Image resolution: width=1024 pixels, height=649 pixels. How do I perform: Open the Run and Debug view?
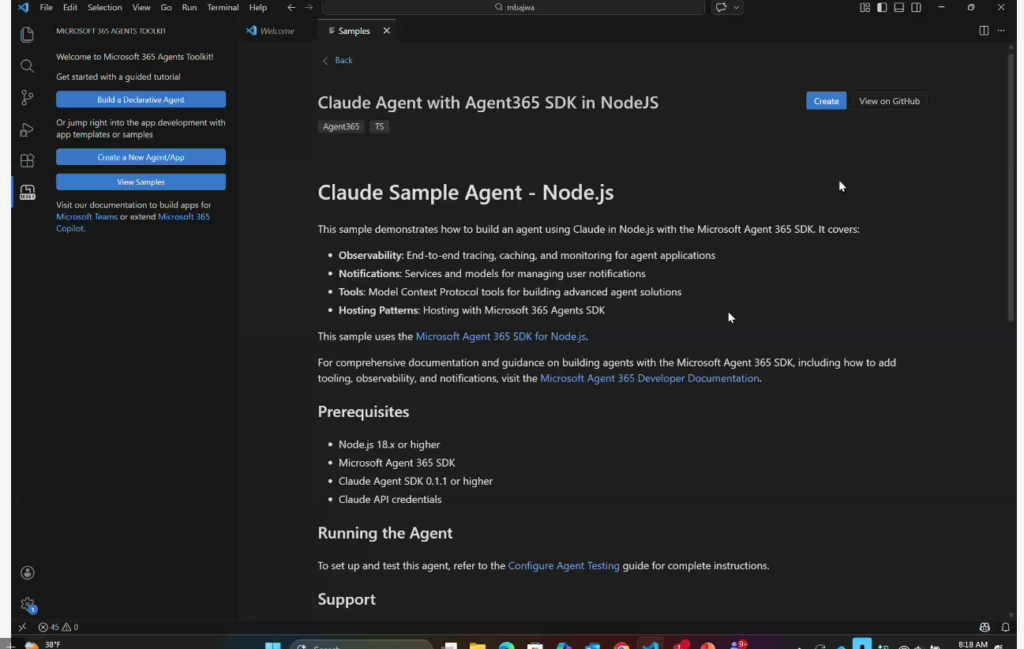tap(27, 129)
